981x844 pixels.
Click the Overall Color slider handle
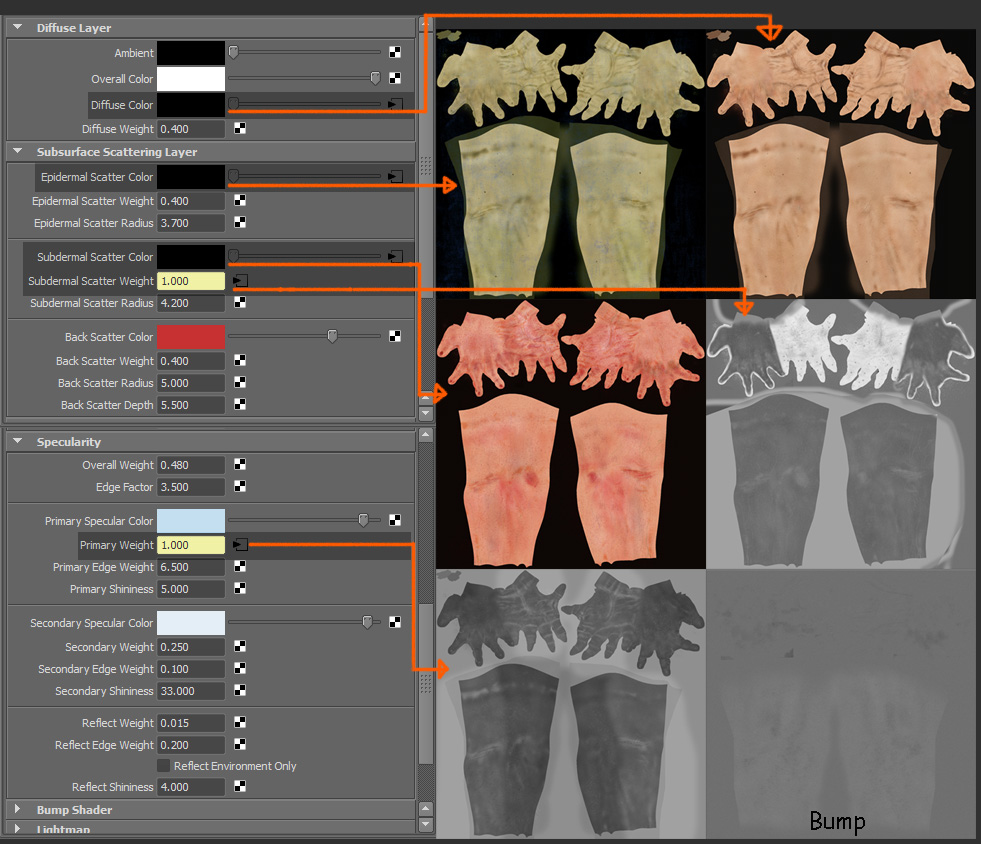click(x=375, y=78)
